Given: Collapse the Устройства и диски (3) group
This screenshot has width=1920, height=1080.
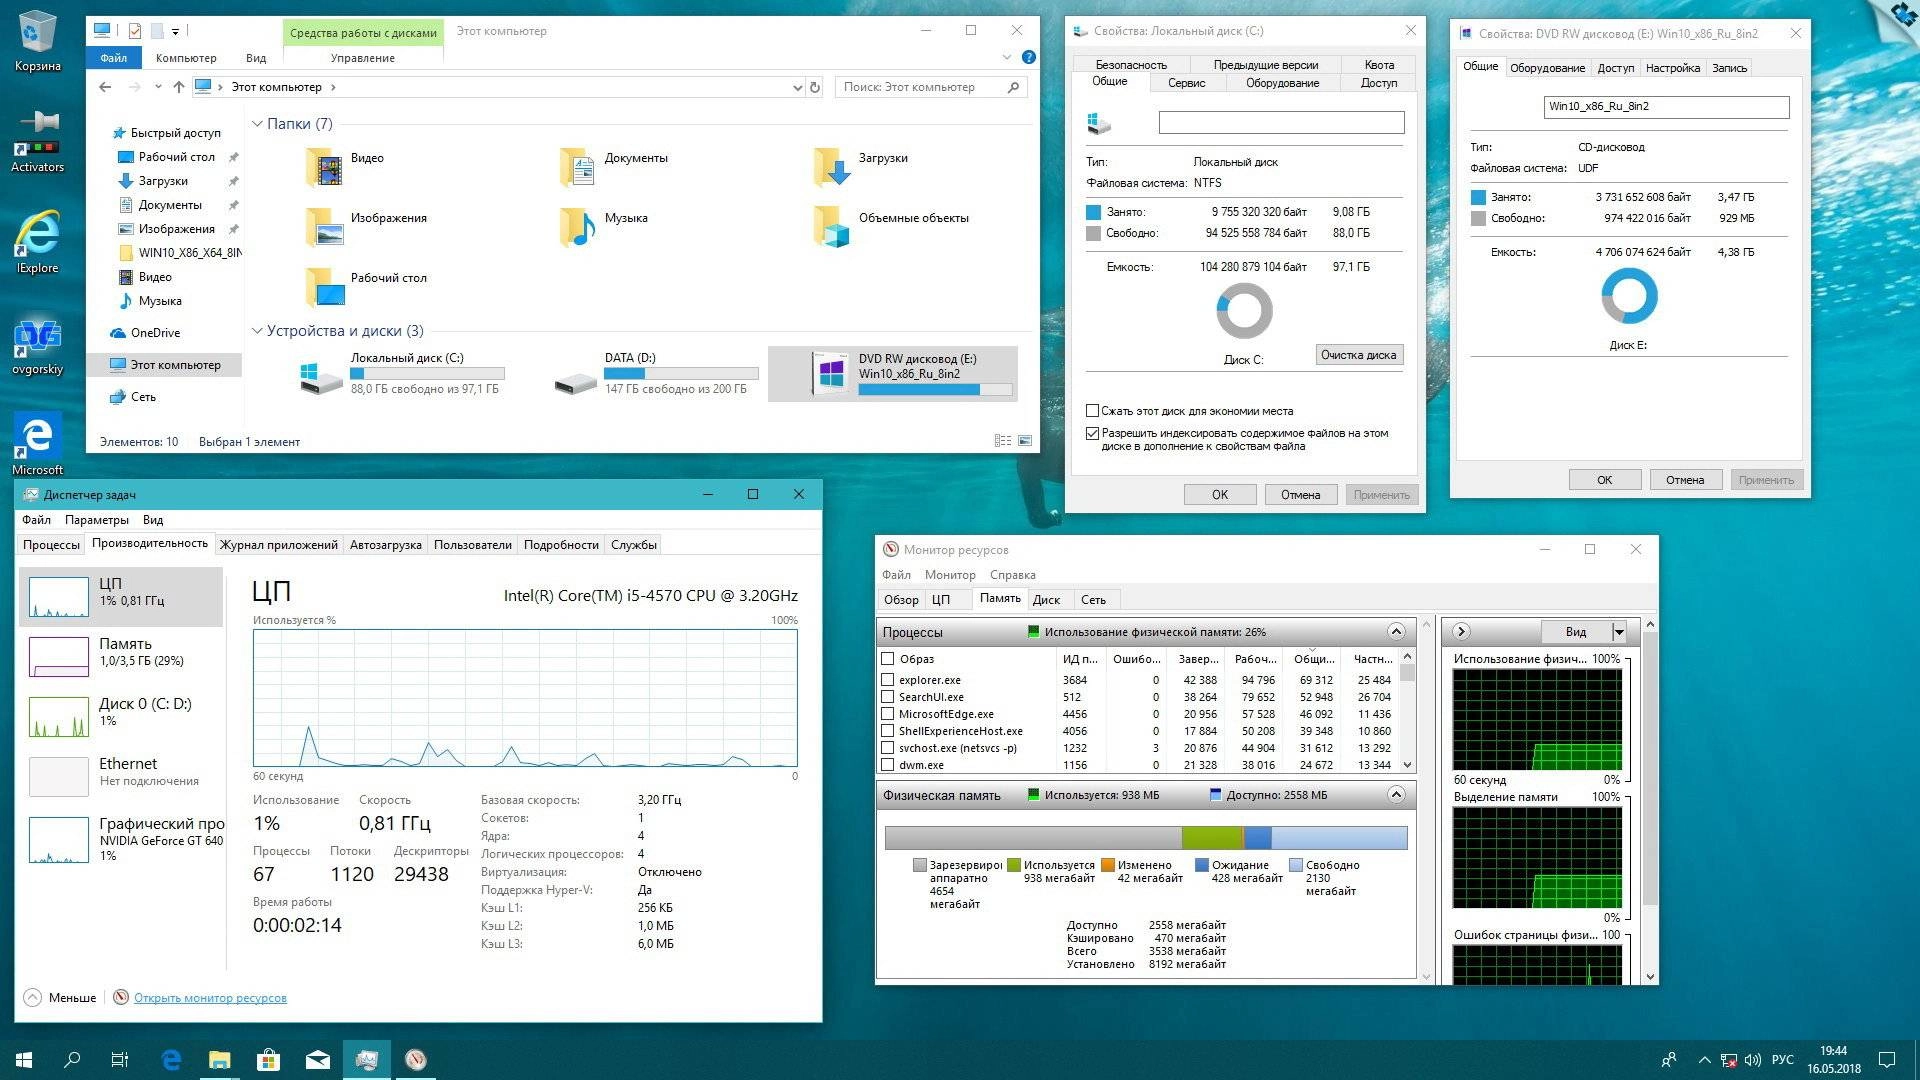Looking at the screenshot, I should [x=257, y=331].
